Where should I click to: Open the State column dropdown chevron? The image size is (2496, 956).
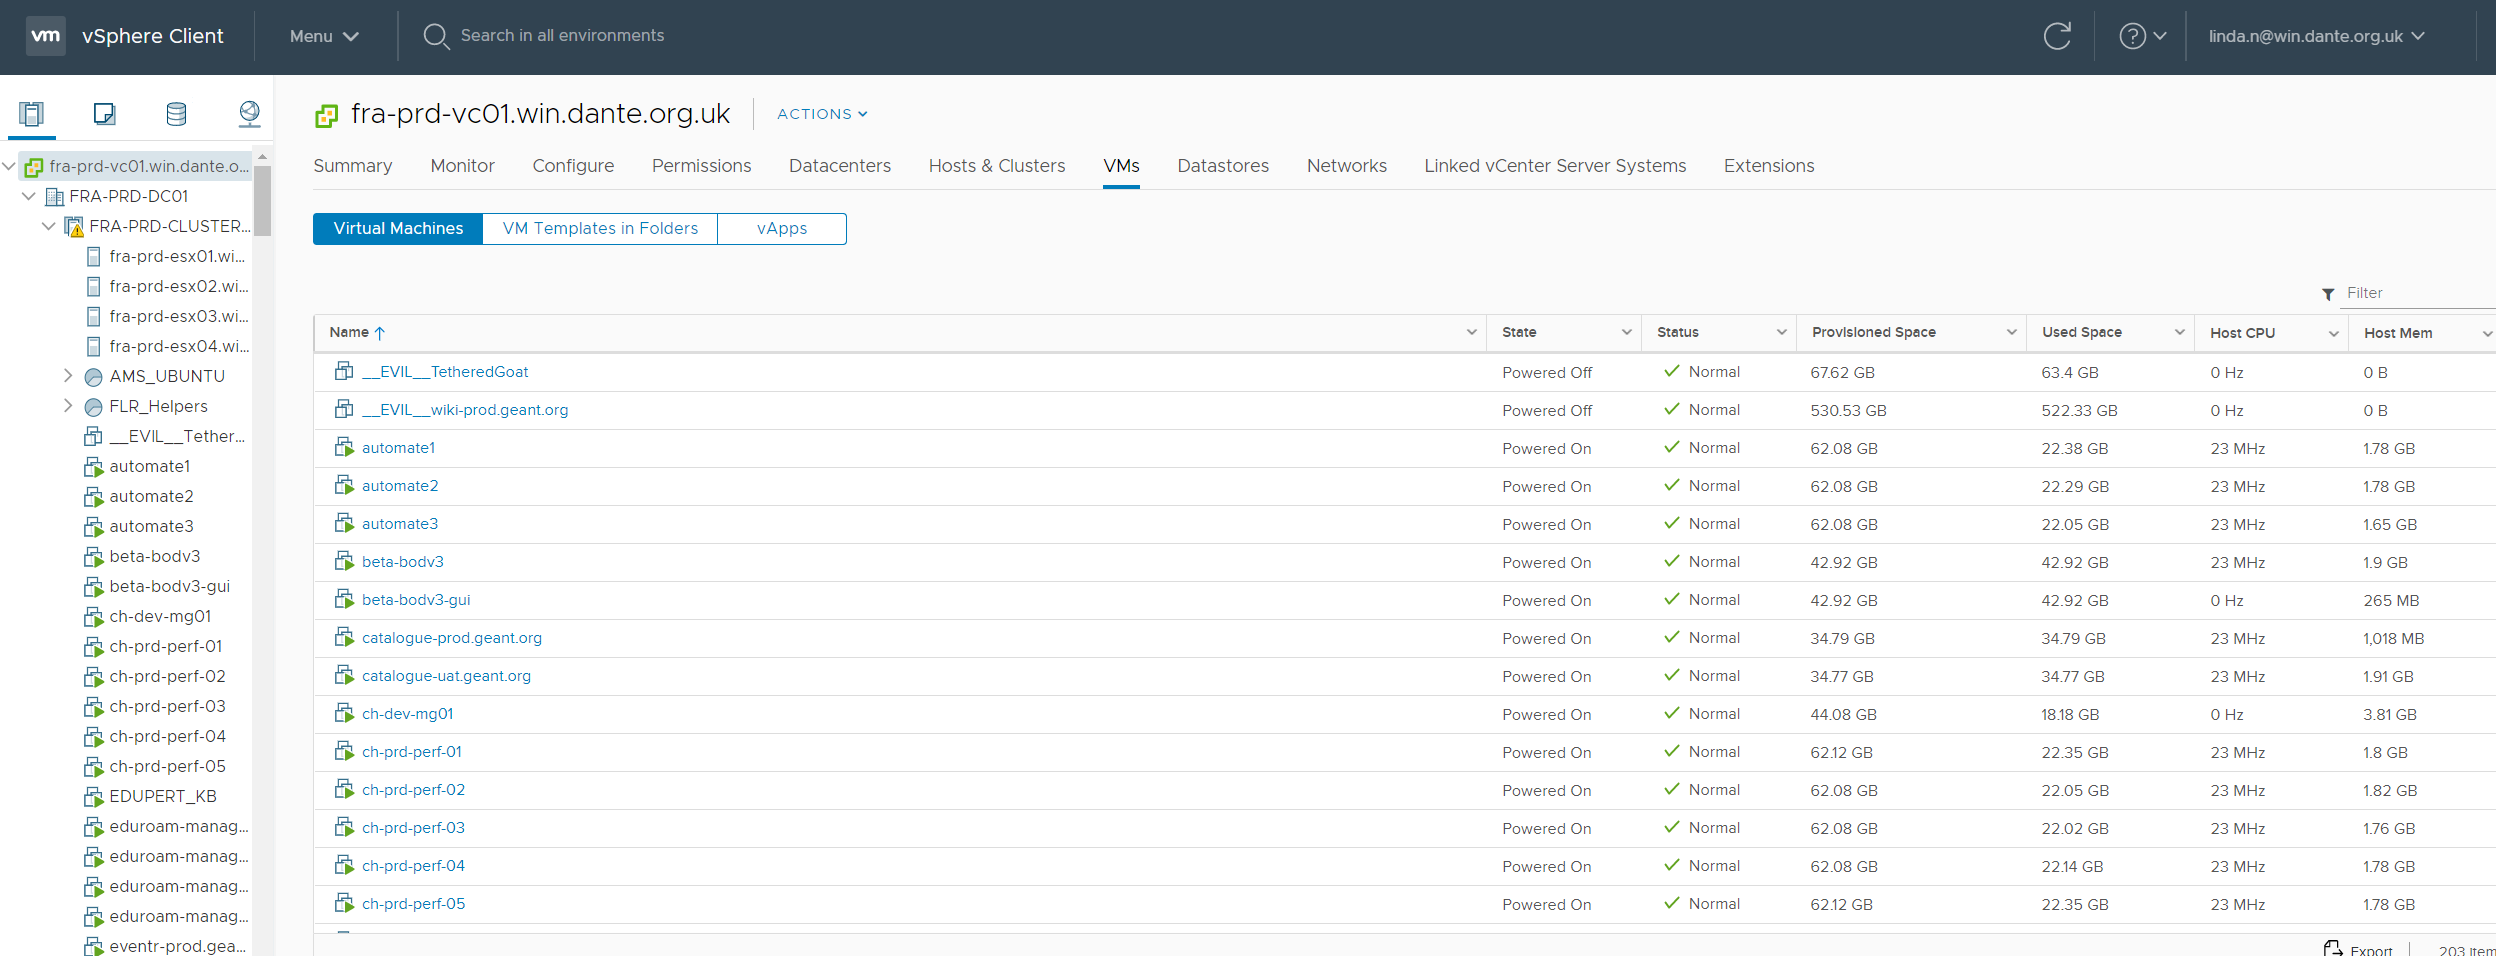click(1626, 332)
